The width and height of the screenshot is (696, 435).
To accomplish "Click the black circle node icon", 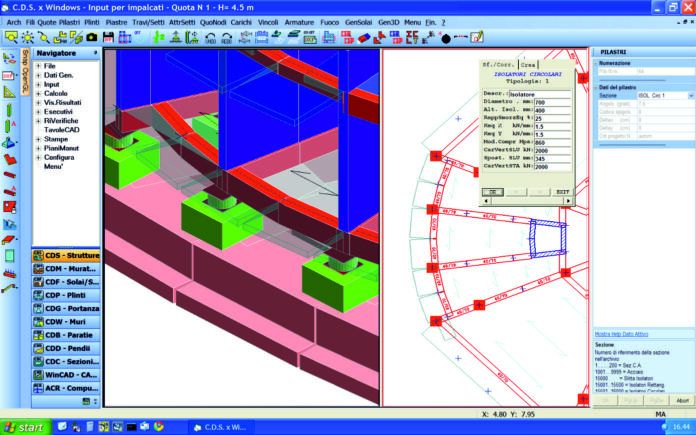I will (x=447, y=37).
